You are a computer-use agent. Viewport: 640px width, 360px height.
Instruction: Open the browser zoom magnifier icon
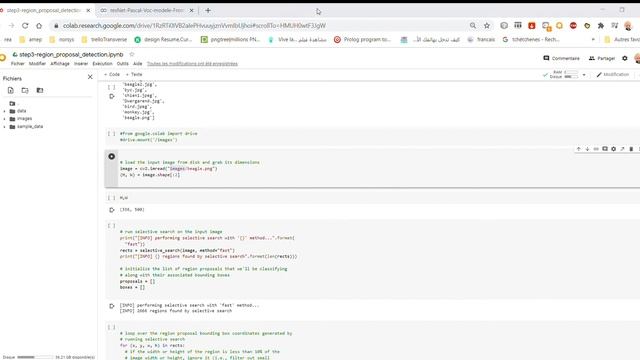point(473,25)
